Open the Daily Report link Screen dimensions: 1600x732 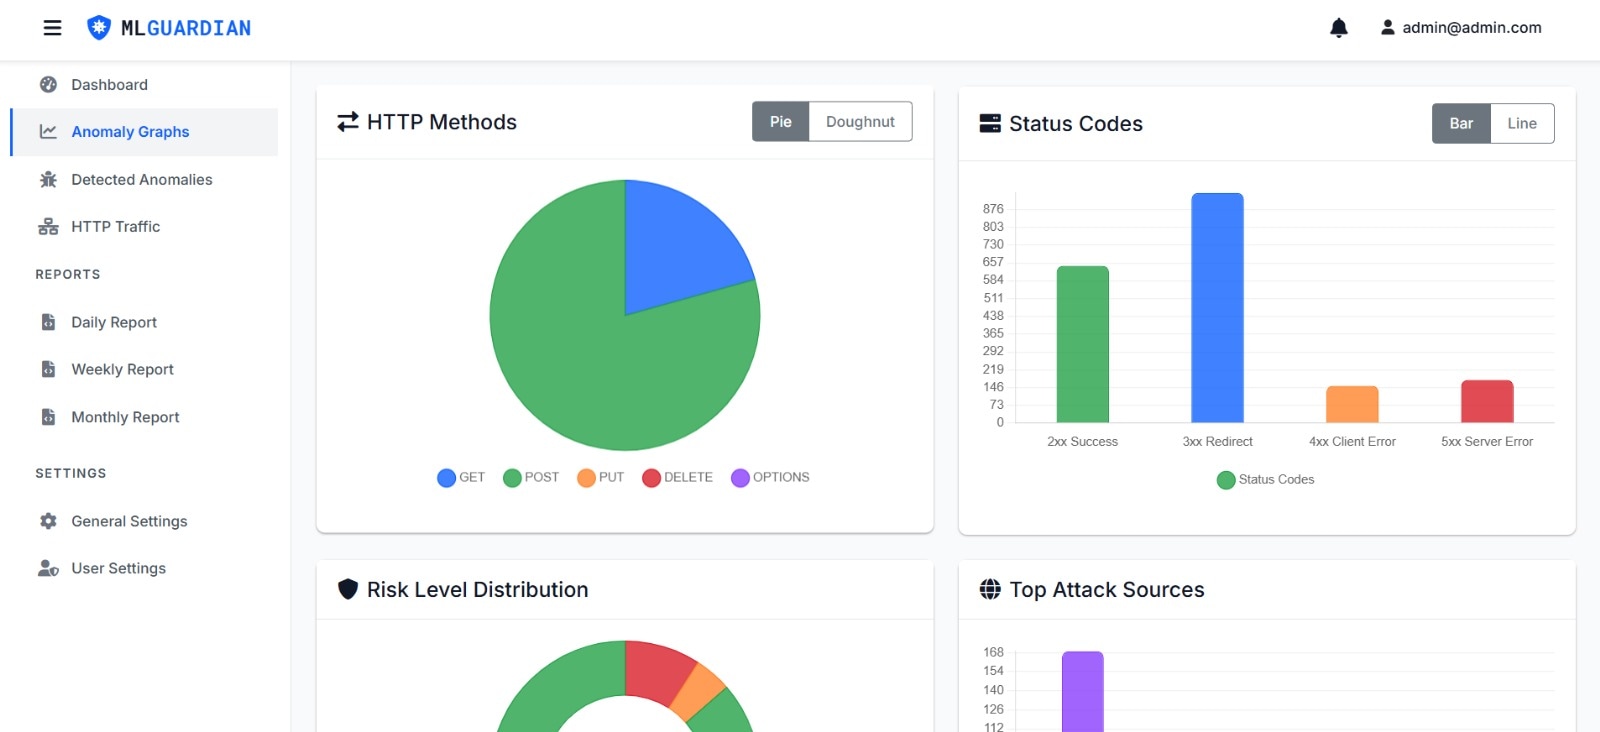(x=114, y=322)
